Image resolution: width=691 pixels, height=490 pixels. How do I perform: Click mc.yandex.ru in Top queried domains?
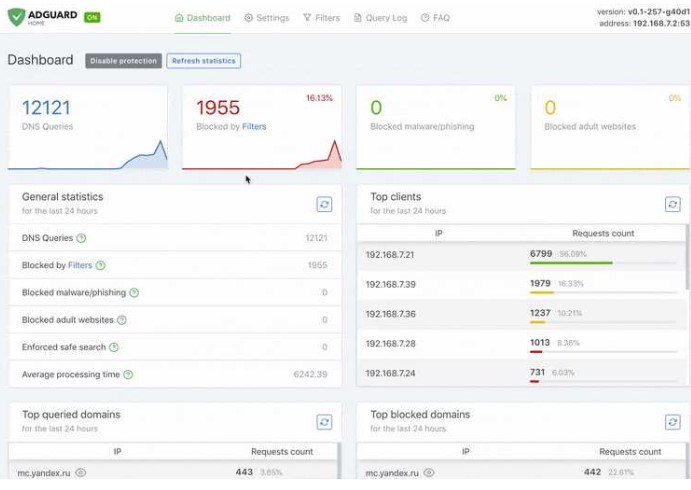(x=44, y=473)
